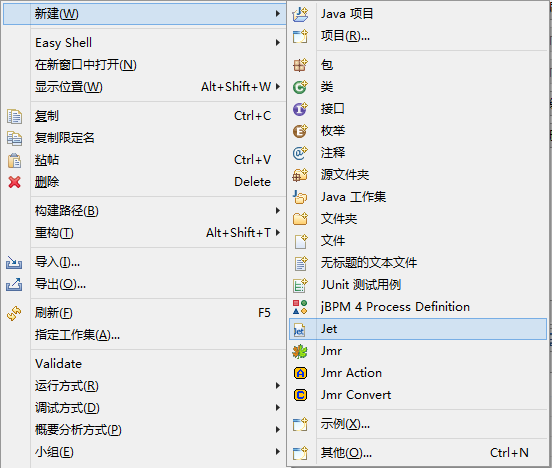Image resolution: width=552 pixels, height=468 pixels.
Task: Expand the 运行方式(R) submenu arrow
Action: 278,386
